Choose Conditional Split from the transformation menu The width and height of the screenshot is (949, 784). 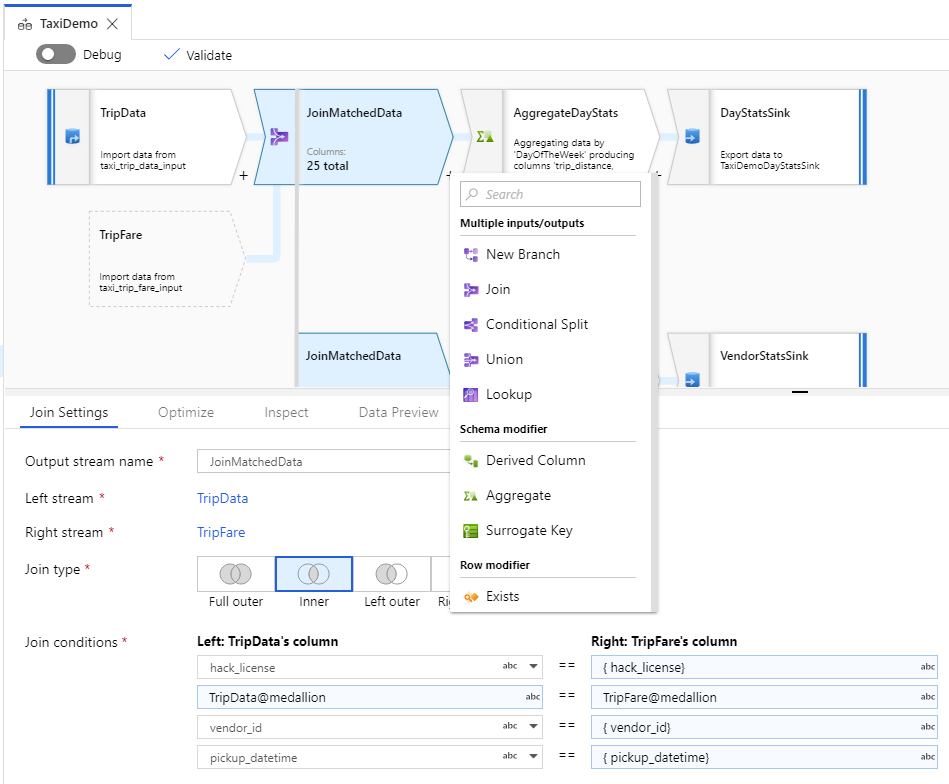(x=536, y=324)
